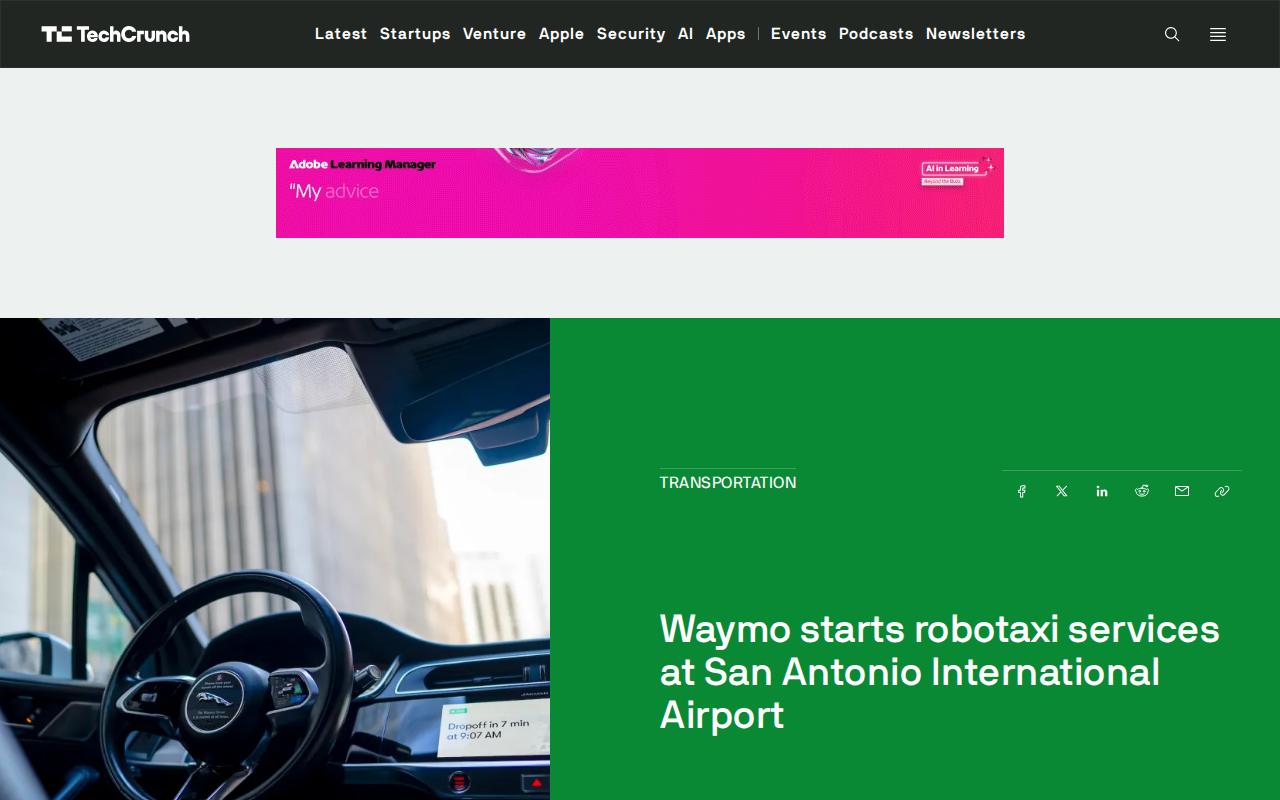Go to the Podcasts page
This screenshot has height=800, width=1280.
click(x=876, y=34)
